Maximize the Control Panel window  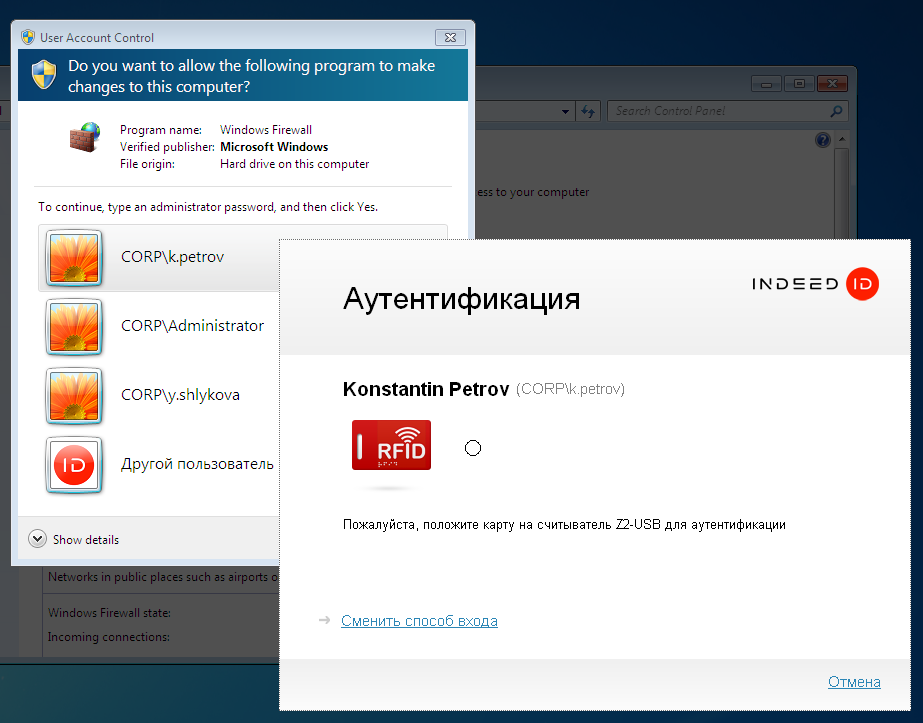(799, 84)
